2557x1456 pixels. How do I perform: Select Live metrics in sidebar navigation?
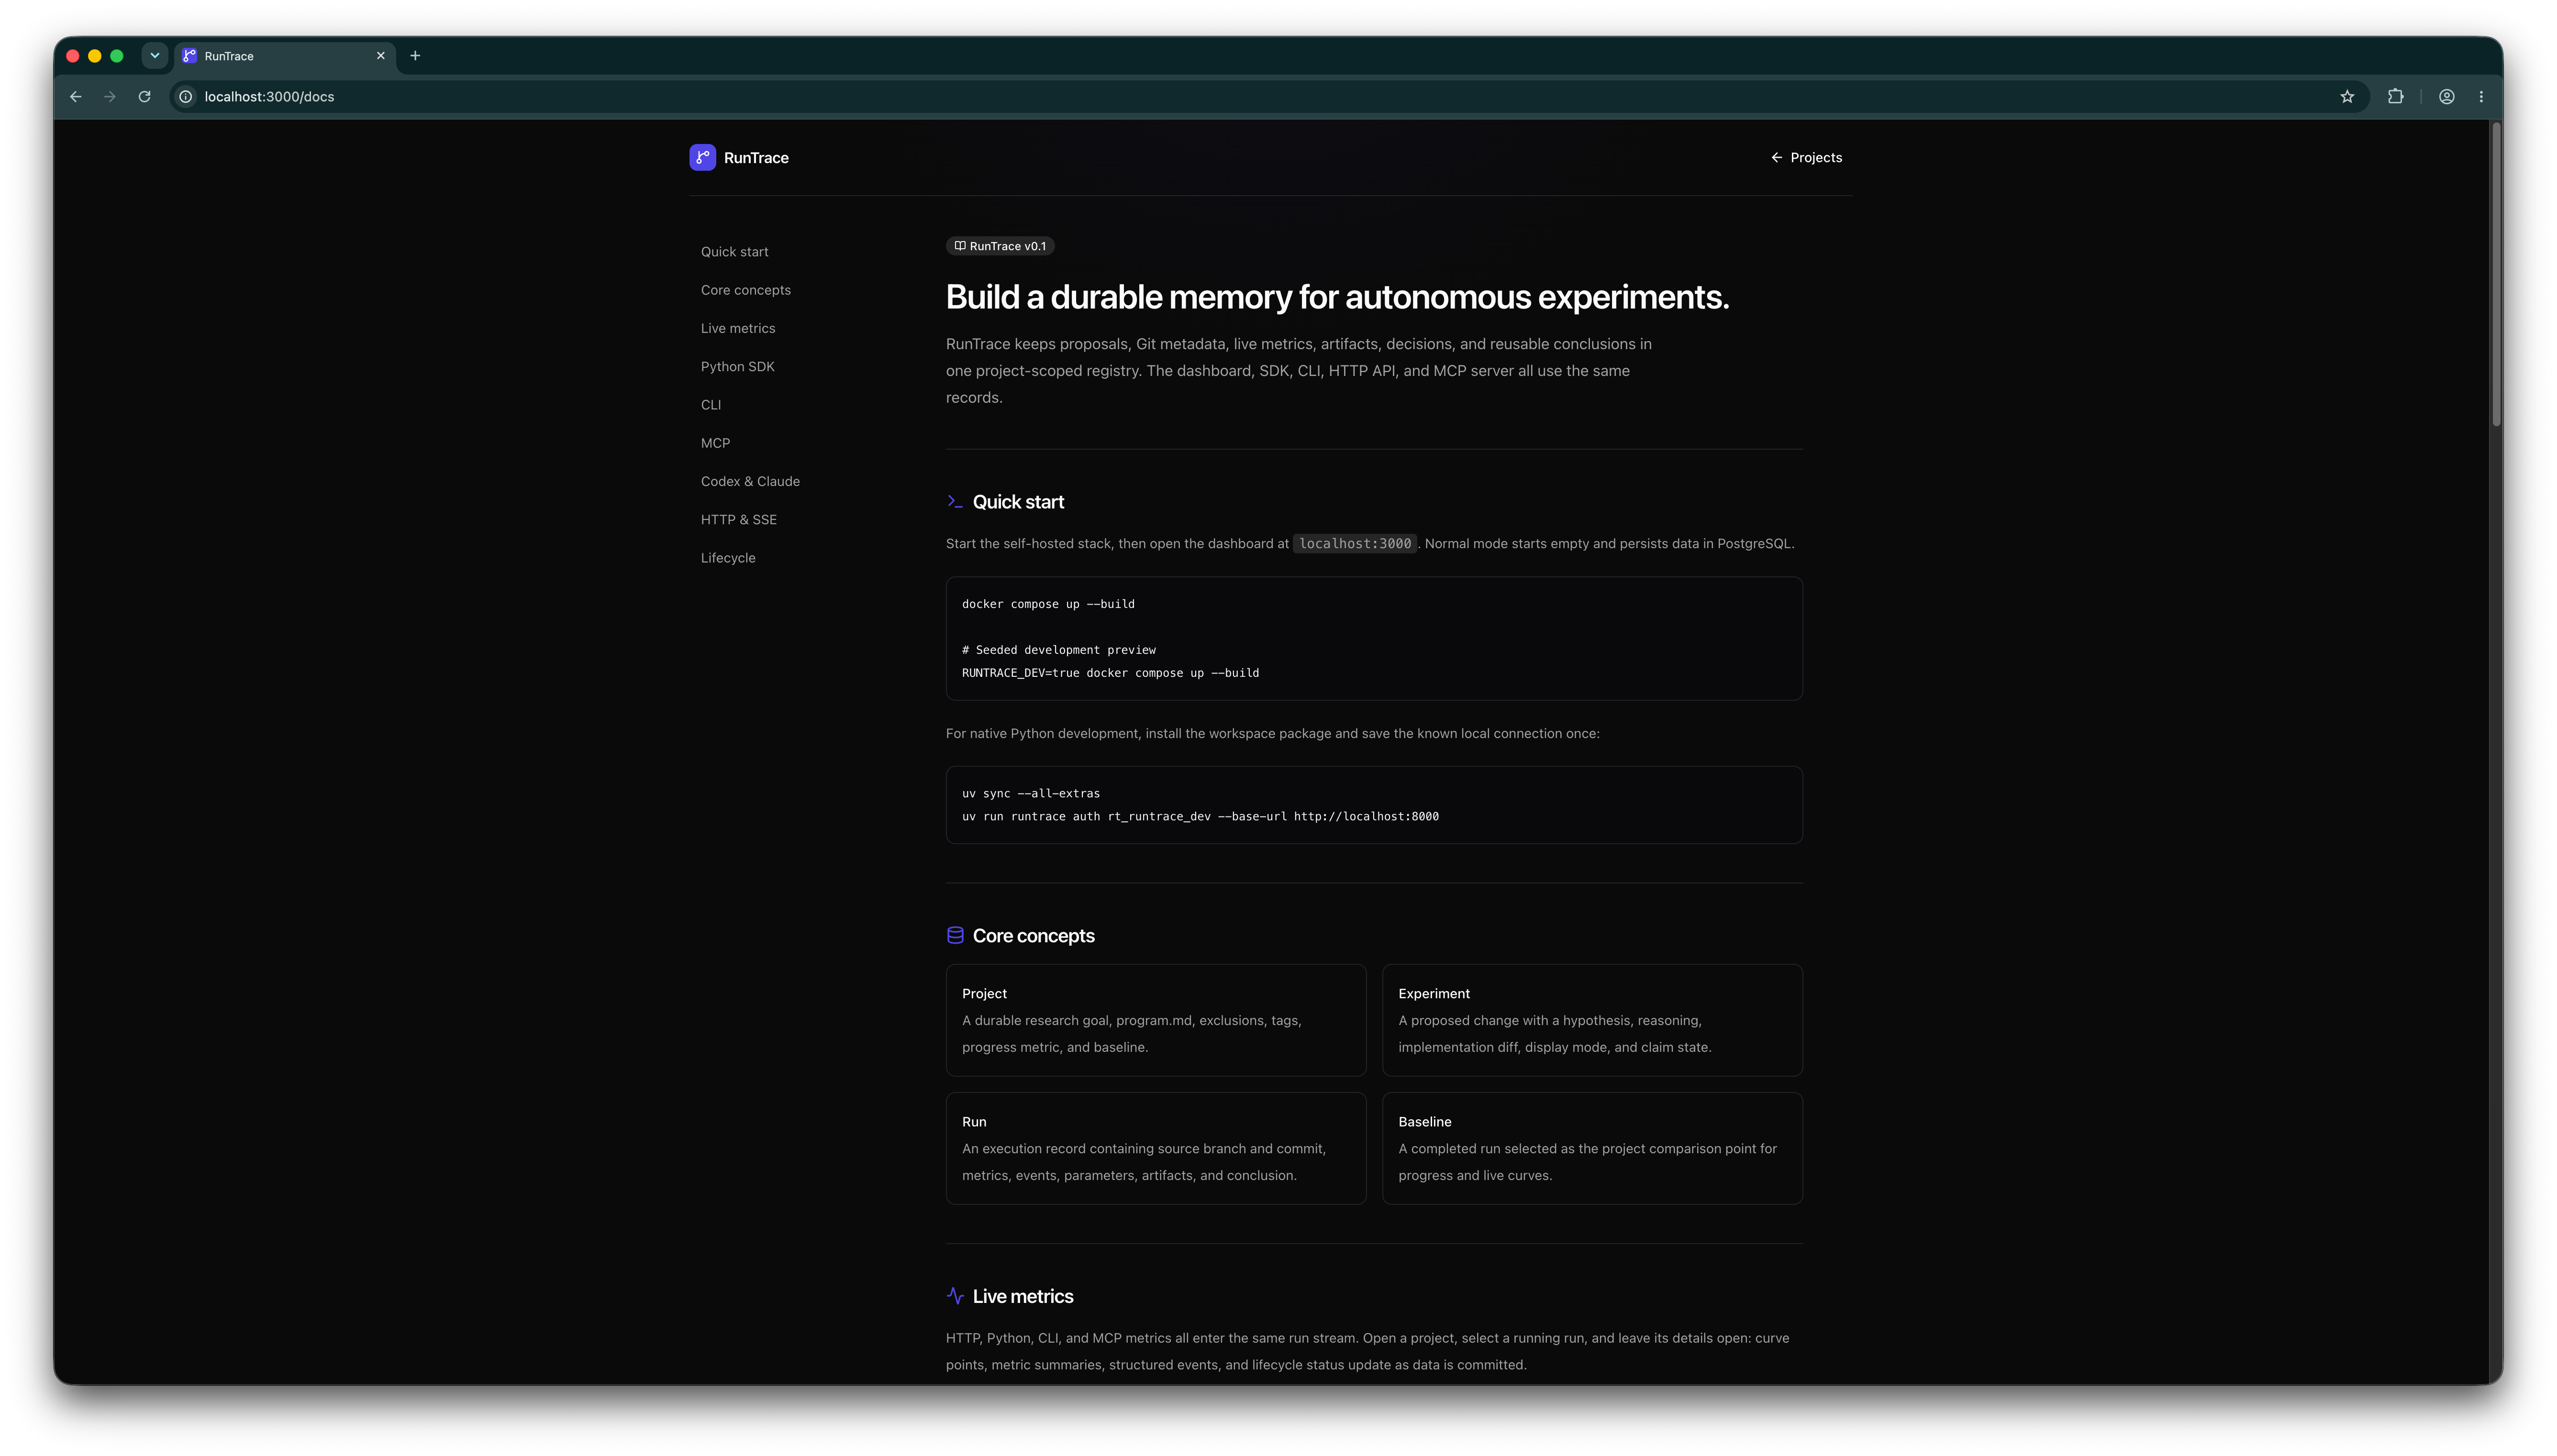(x=737, y=328)
